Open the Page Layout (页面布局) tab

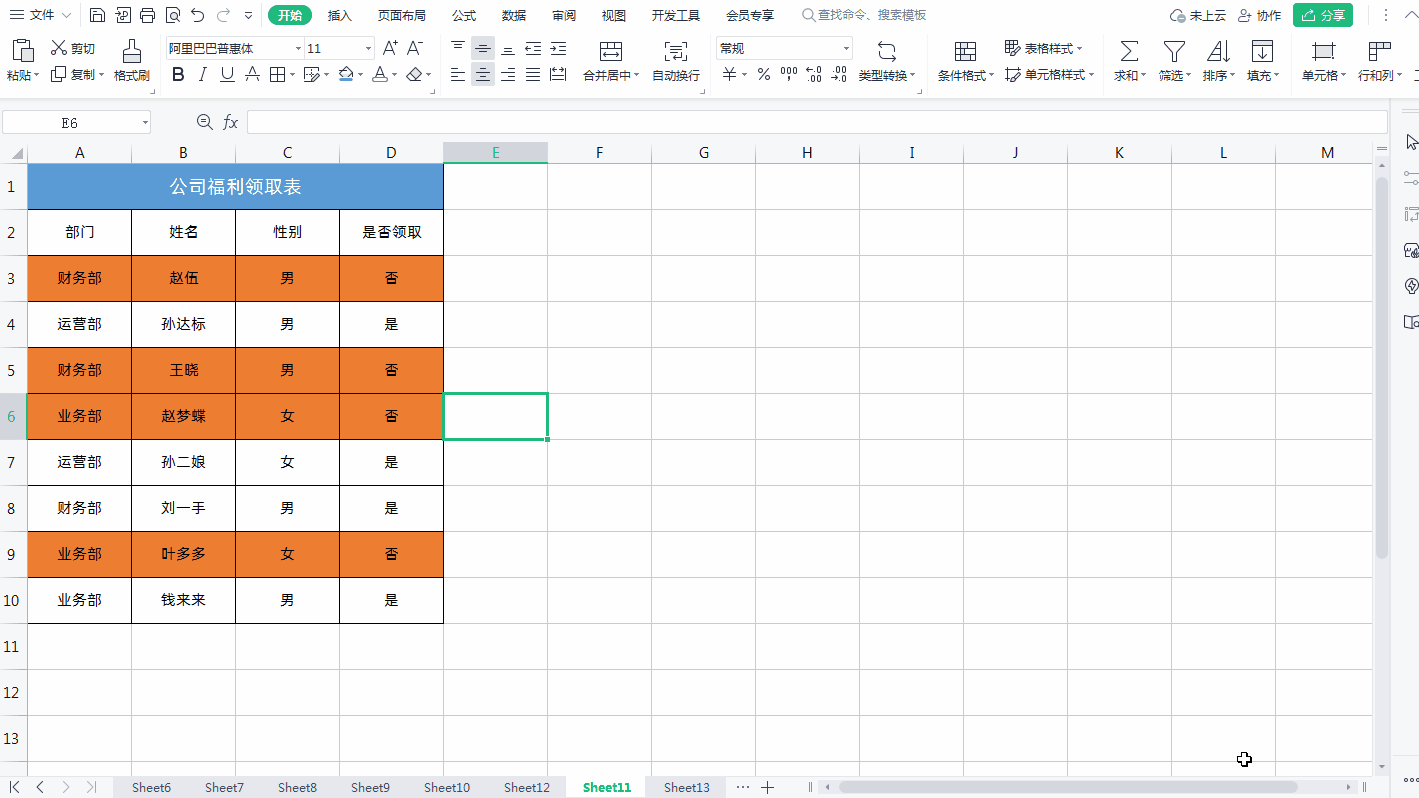[402, 15]
